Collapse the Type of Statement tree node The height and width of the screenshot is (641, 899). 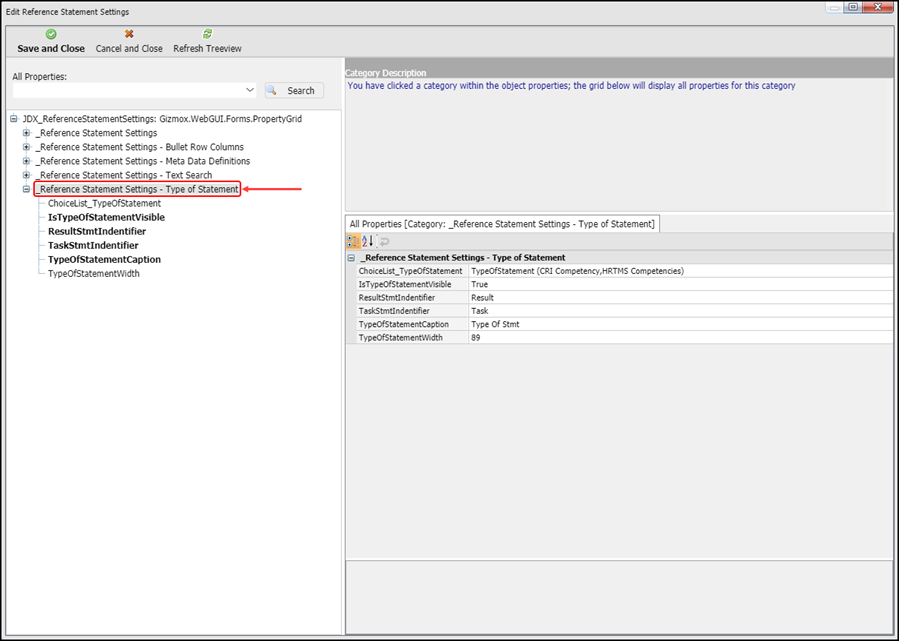point(27,189)
